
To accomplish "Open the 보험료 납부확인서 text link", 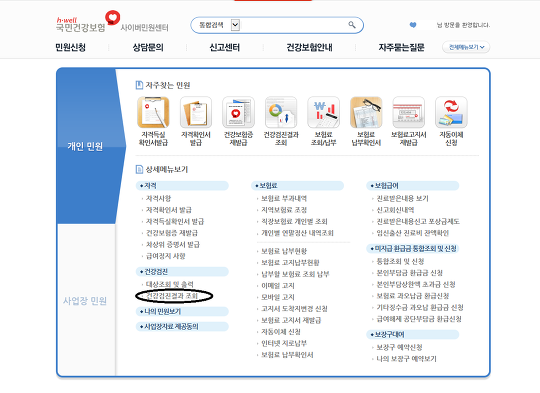I will coord(287,355).
